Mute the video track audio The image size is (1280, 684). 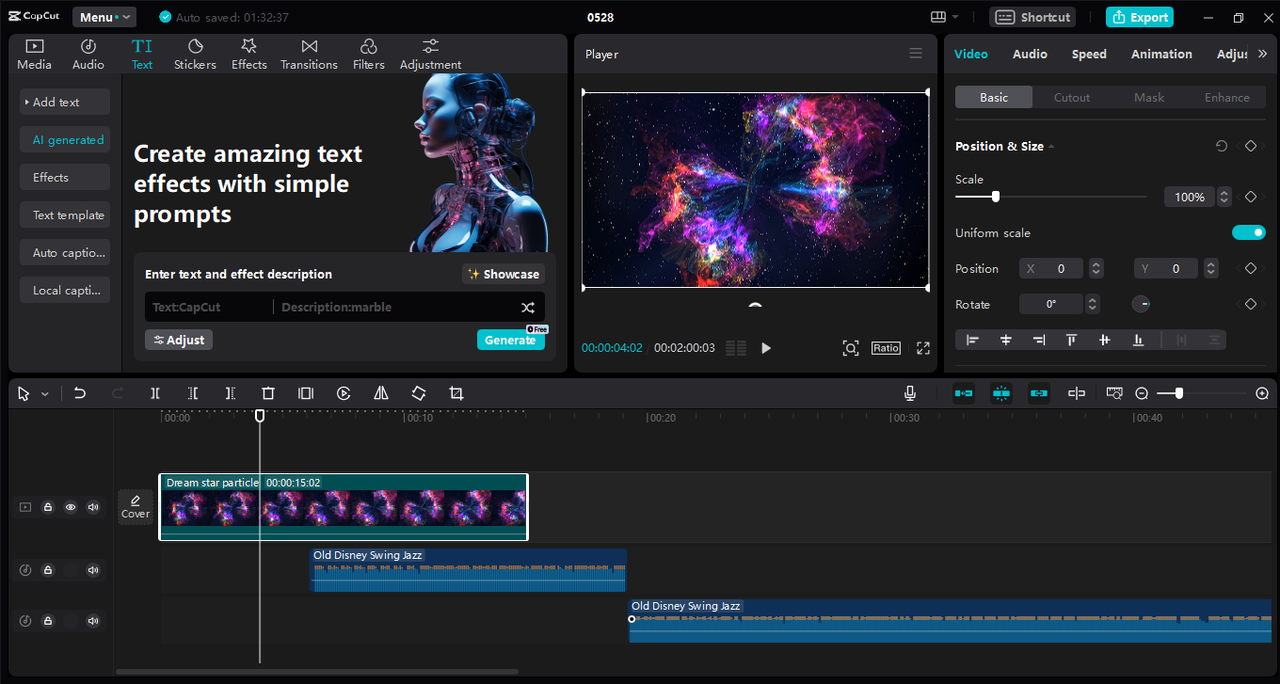coord(93,507)
